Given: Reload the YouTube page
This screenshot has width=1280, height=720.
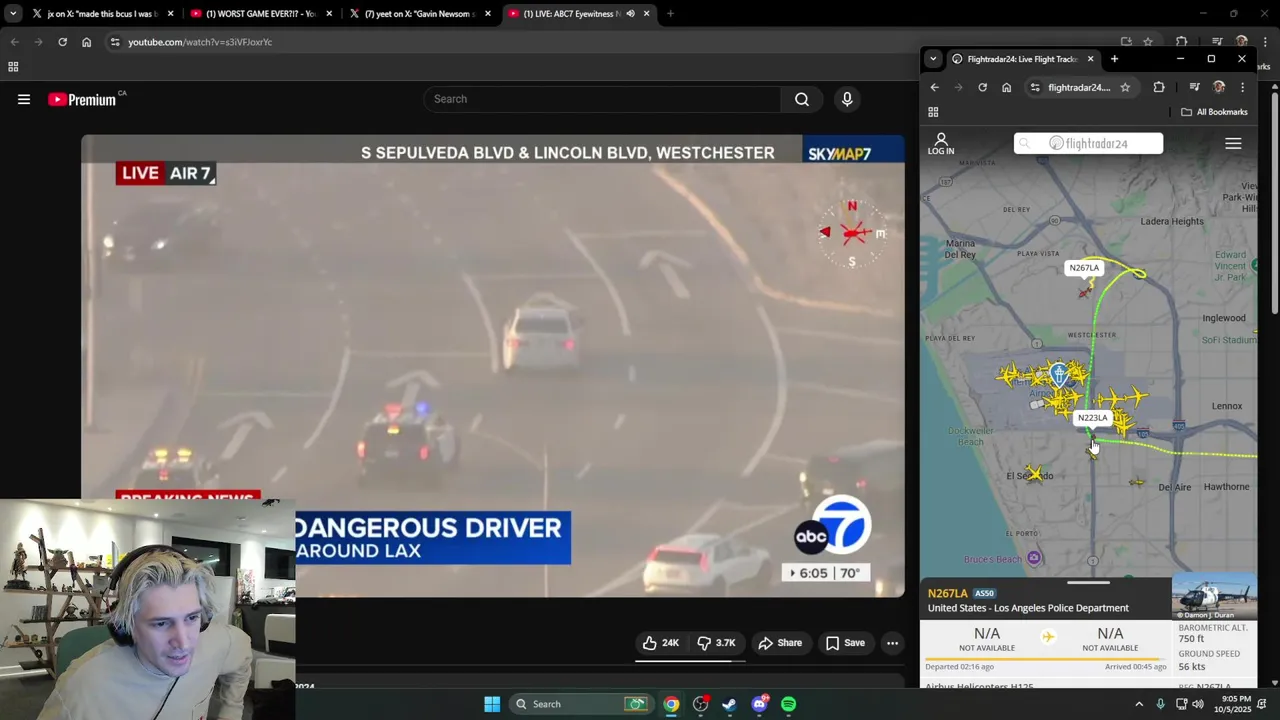Looking at the screenshot, I should click(62, 42).
